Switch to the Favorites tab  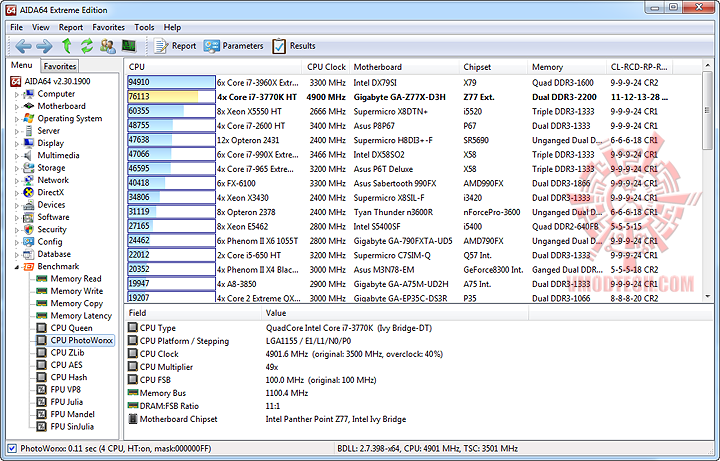60,66
